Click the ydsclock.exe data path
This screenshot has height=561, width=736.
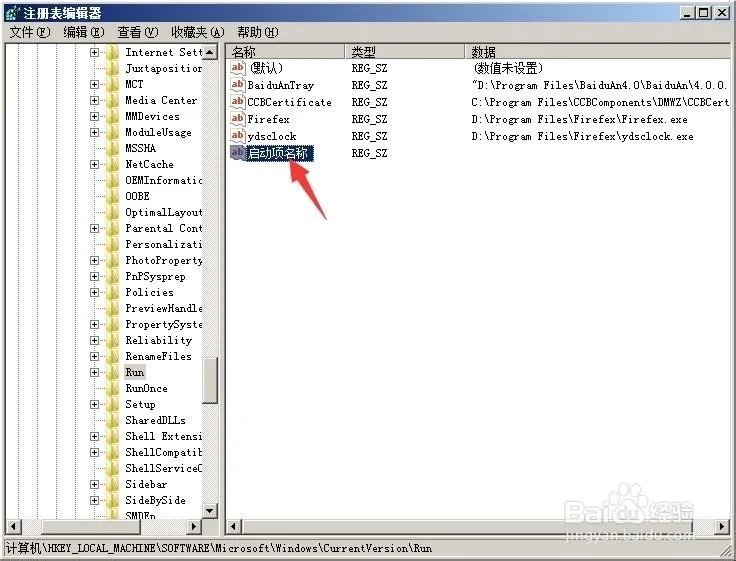(x=582, y=137)
